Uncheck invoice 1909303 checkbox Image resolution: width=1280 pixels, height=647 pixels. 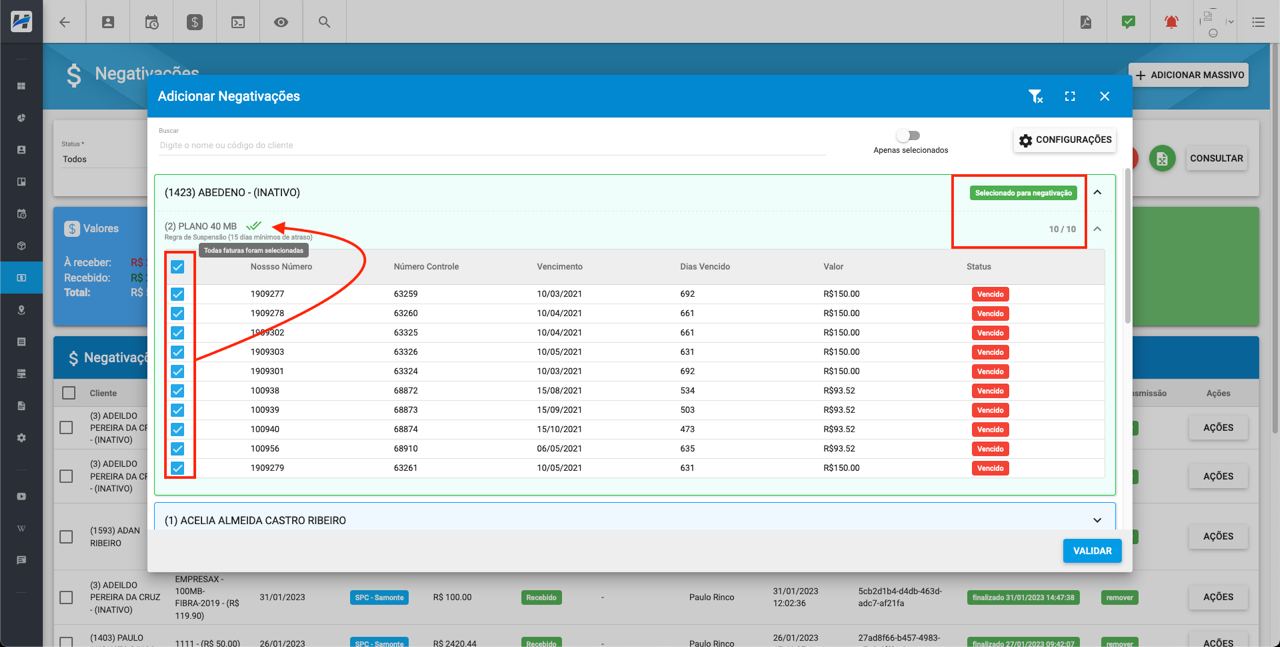tap(177, 352)
